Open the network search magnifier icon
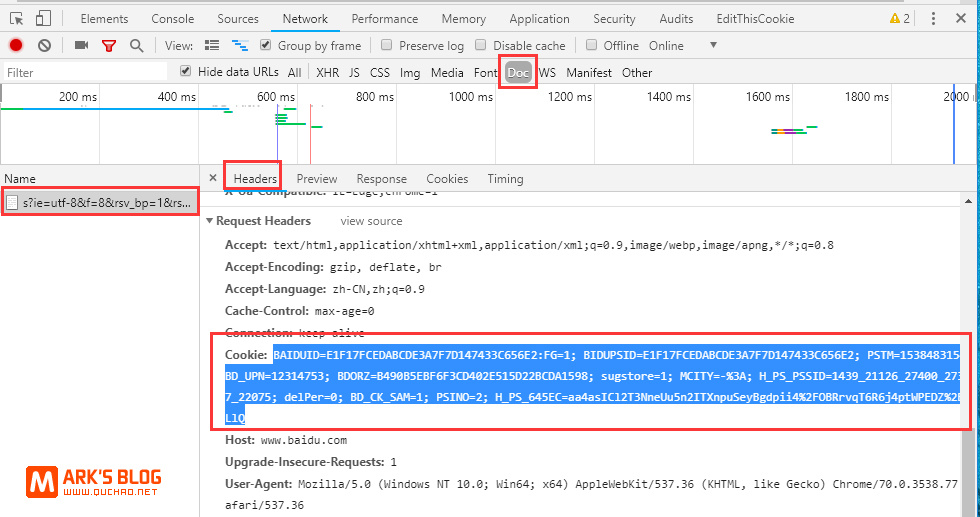This screenshot has height=517, width=980. point(136,46)
